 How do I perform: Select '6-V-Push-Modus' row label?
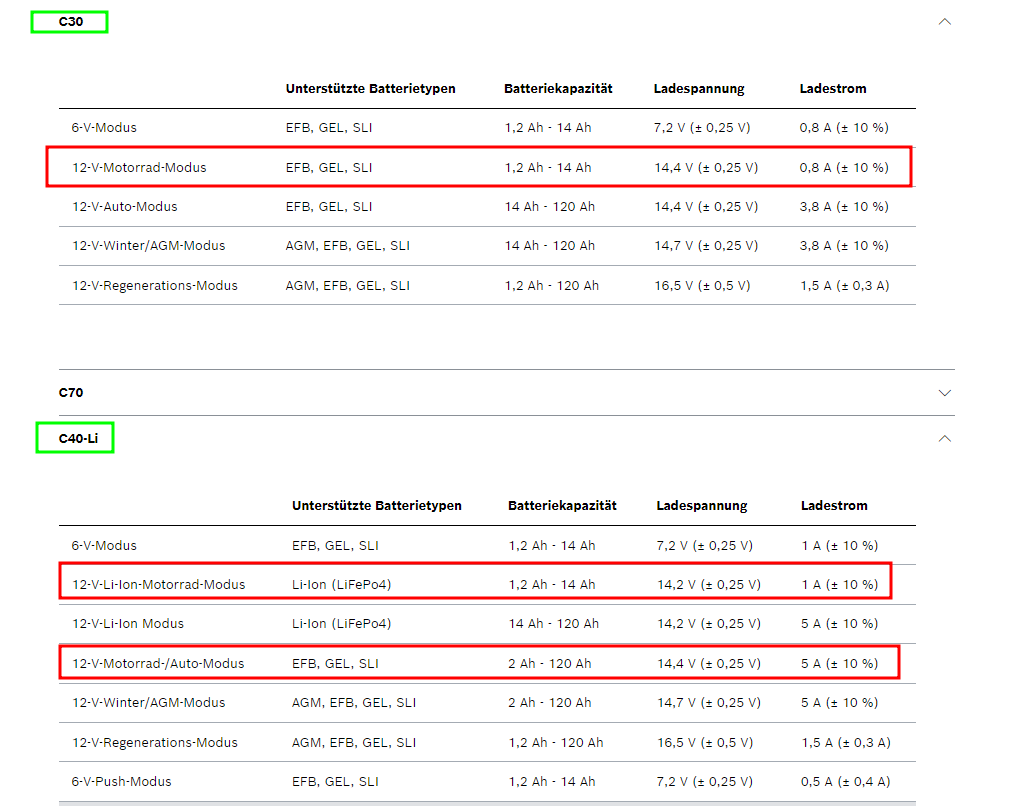pos(121,781)
